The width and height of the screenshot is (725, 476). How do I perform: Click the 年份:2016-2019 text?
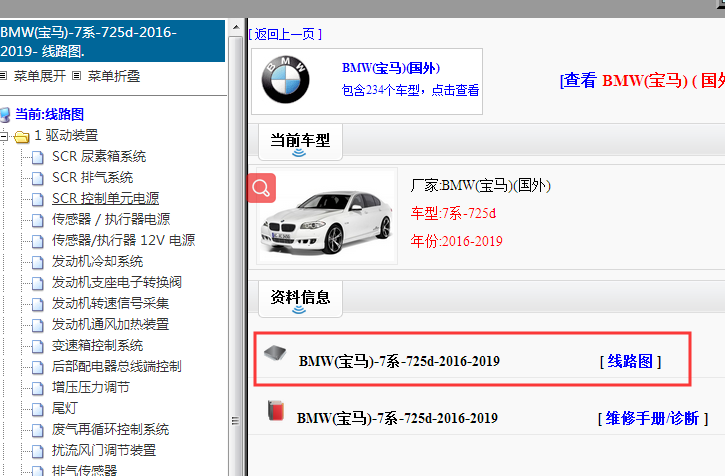pyautogui.click(x=456, y=241)
